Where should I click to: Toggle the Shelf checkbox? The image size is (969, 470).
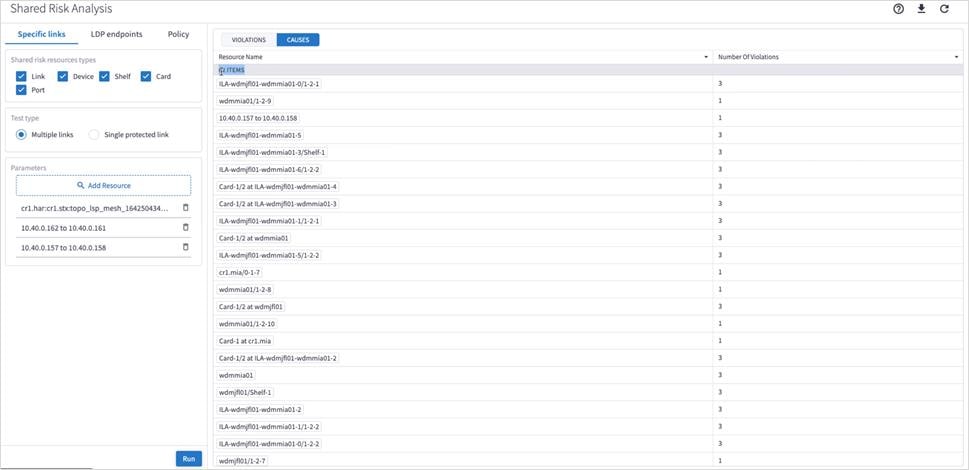pos(104,77)
